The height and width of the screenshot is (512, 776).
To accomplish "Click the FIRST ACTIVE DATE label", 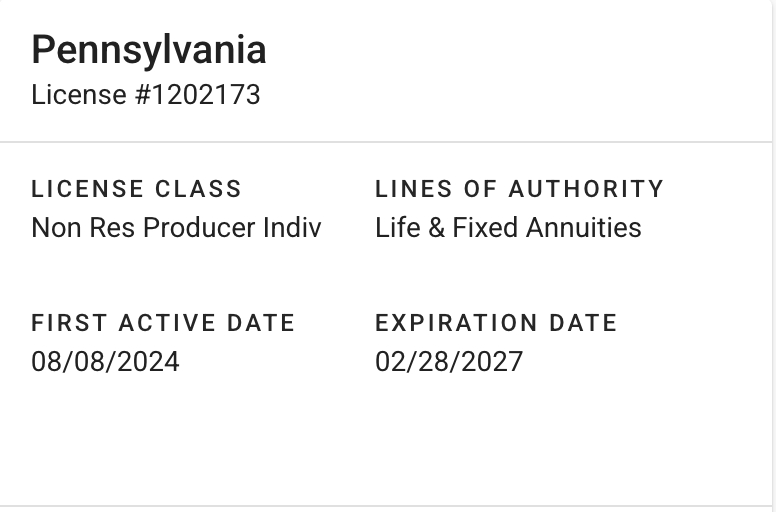I will (x=163, y=323).
